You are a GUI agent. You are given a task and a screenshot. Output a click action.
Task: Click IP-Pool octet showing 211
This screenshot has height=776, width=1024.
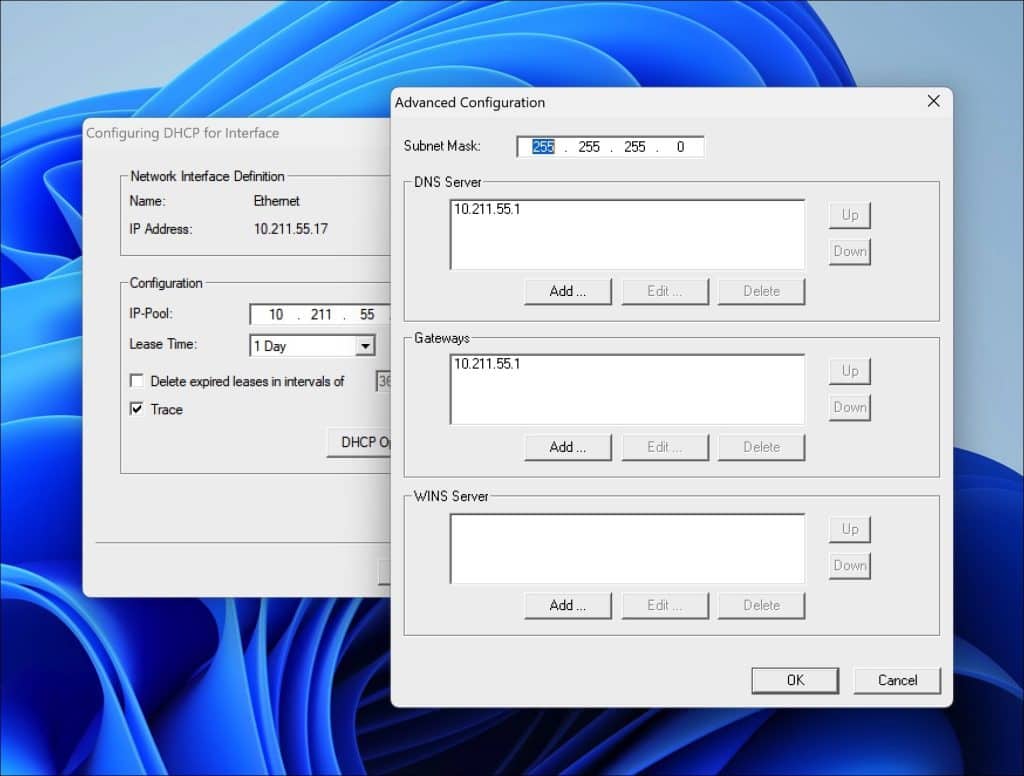click(x=321, y=315)
